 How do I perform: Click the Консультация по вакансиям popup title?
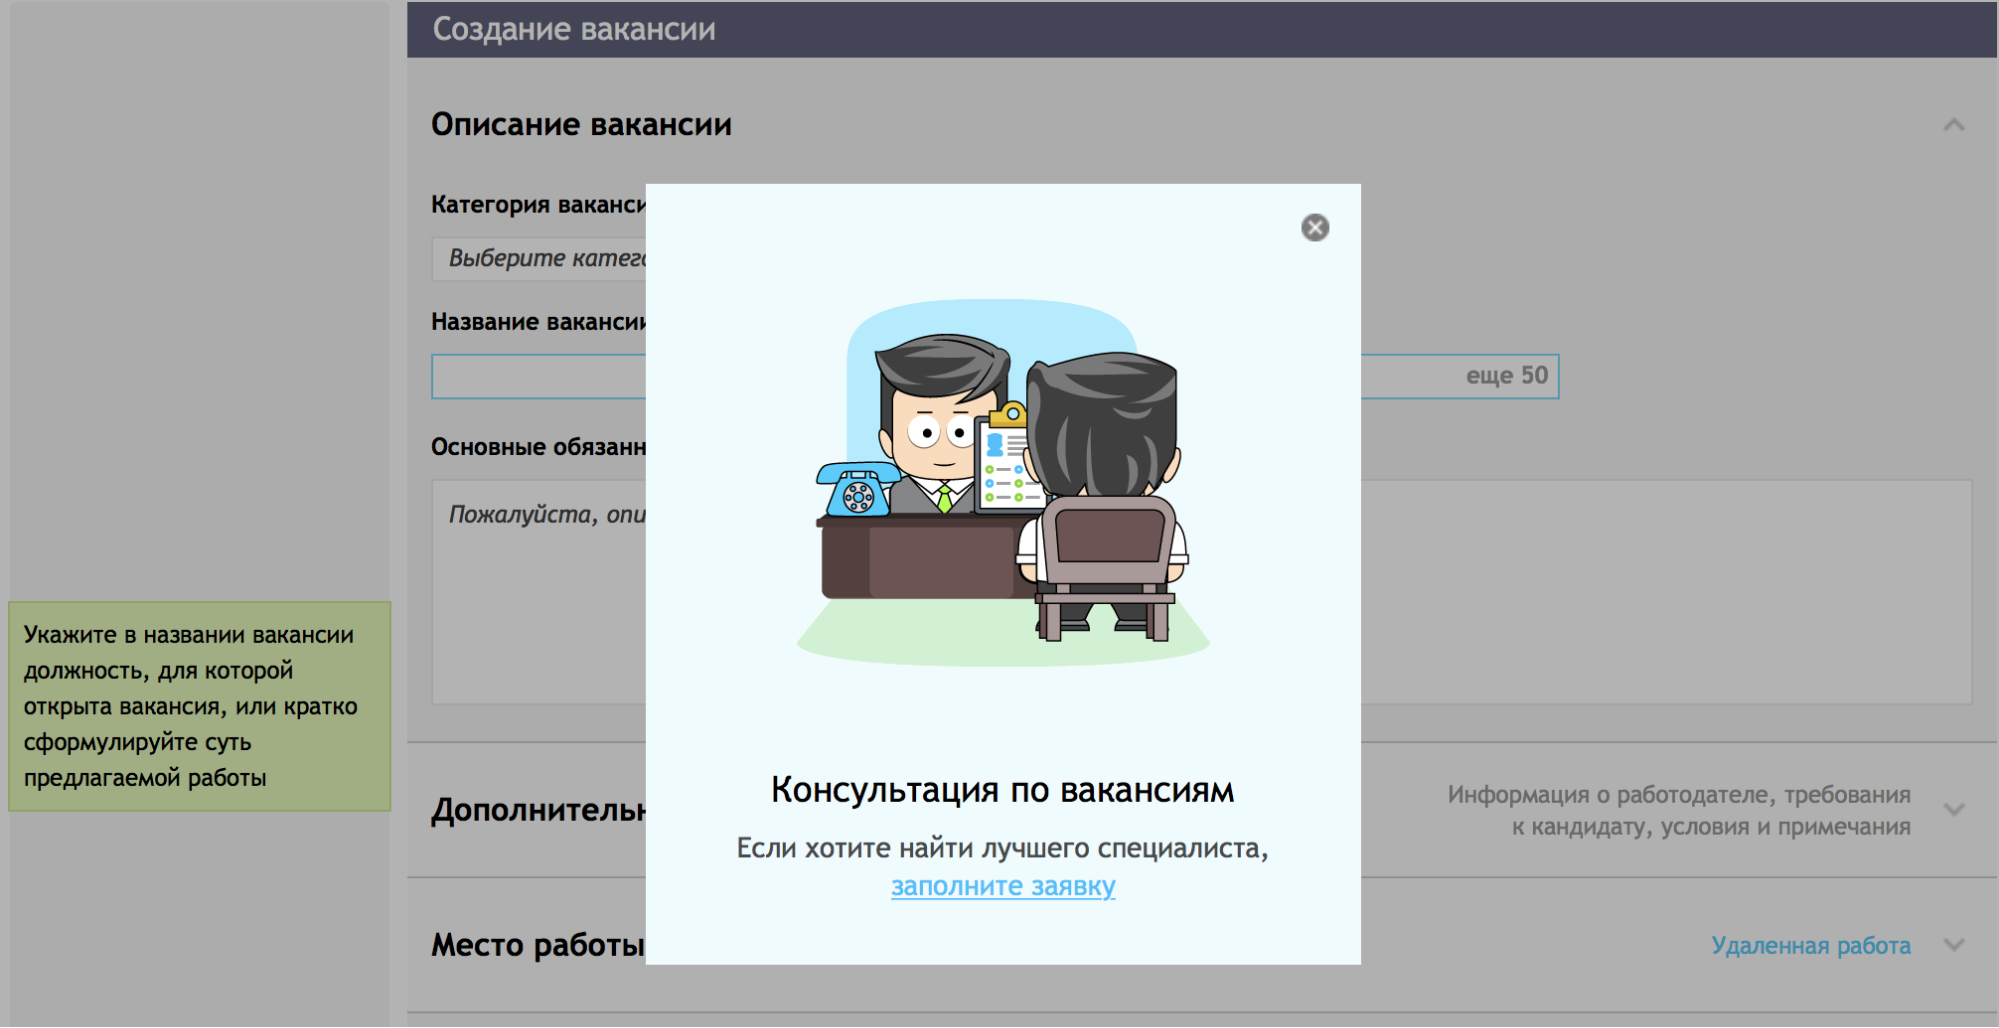click(x=1002, y=790)
